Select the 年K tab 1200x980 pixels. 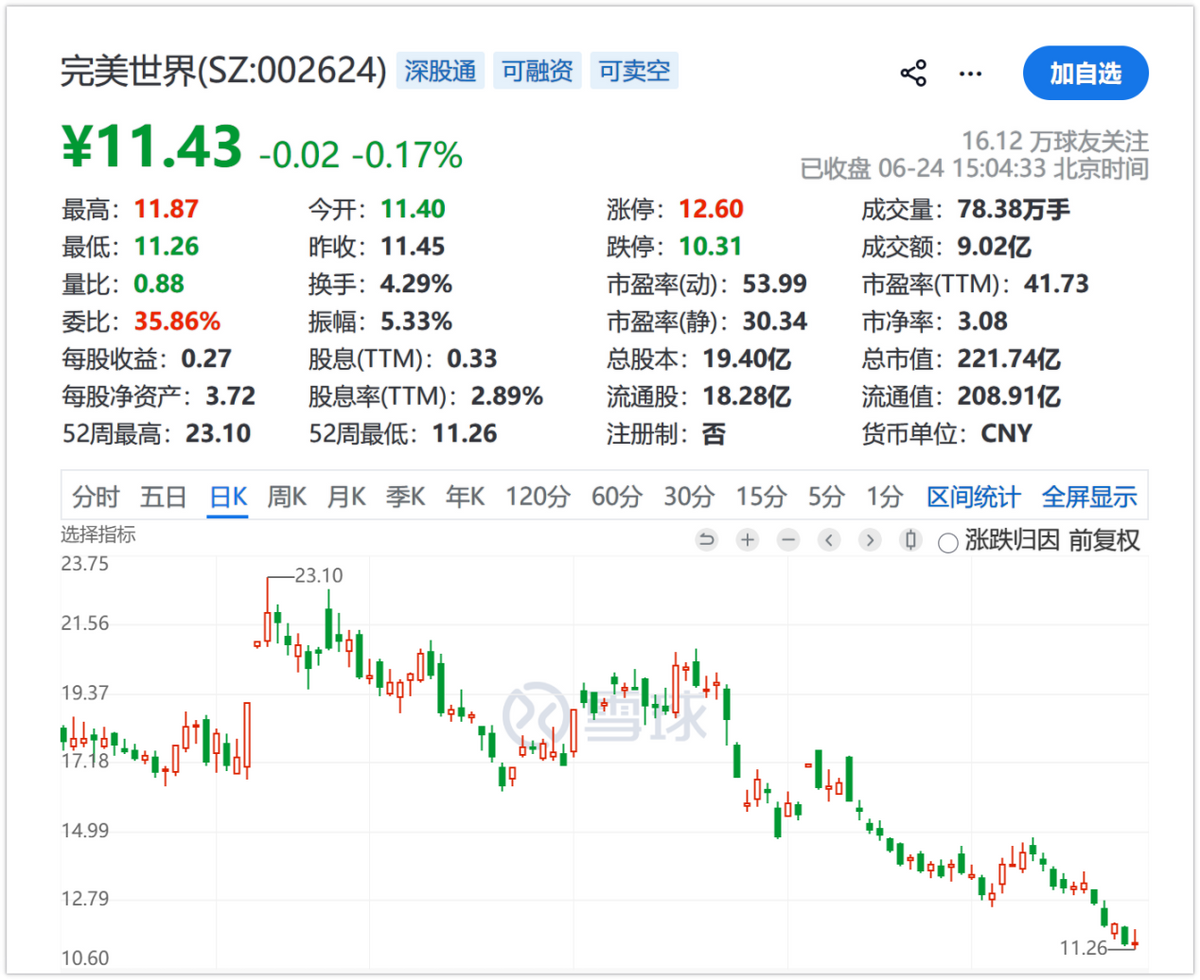tap(465, 496)
